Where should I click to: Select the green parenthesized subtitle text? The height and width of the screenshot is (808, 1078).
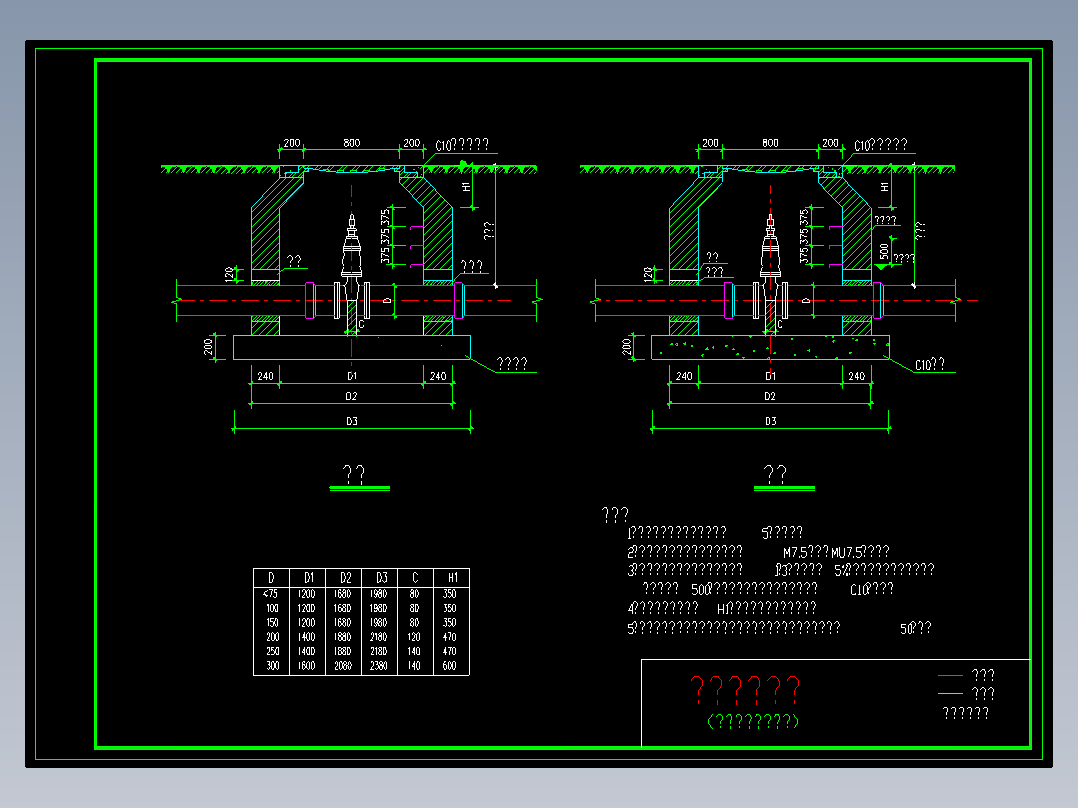click(x=753, y=721)
